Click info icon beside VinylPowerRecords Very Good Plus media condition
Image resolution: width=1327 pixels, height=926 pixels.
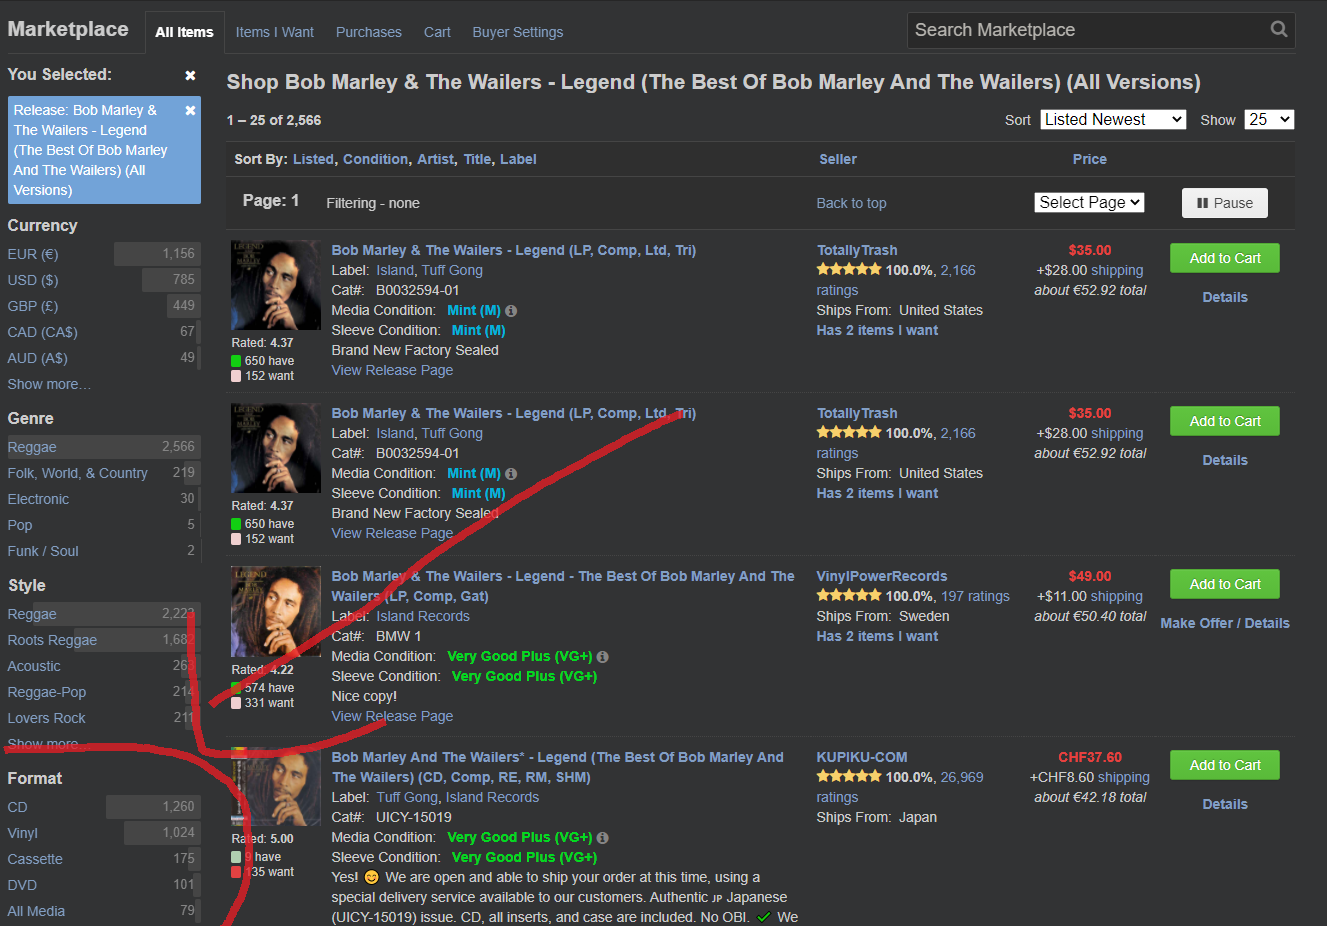tap(603, 657)
